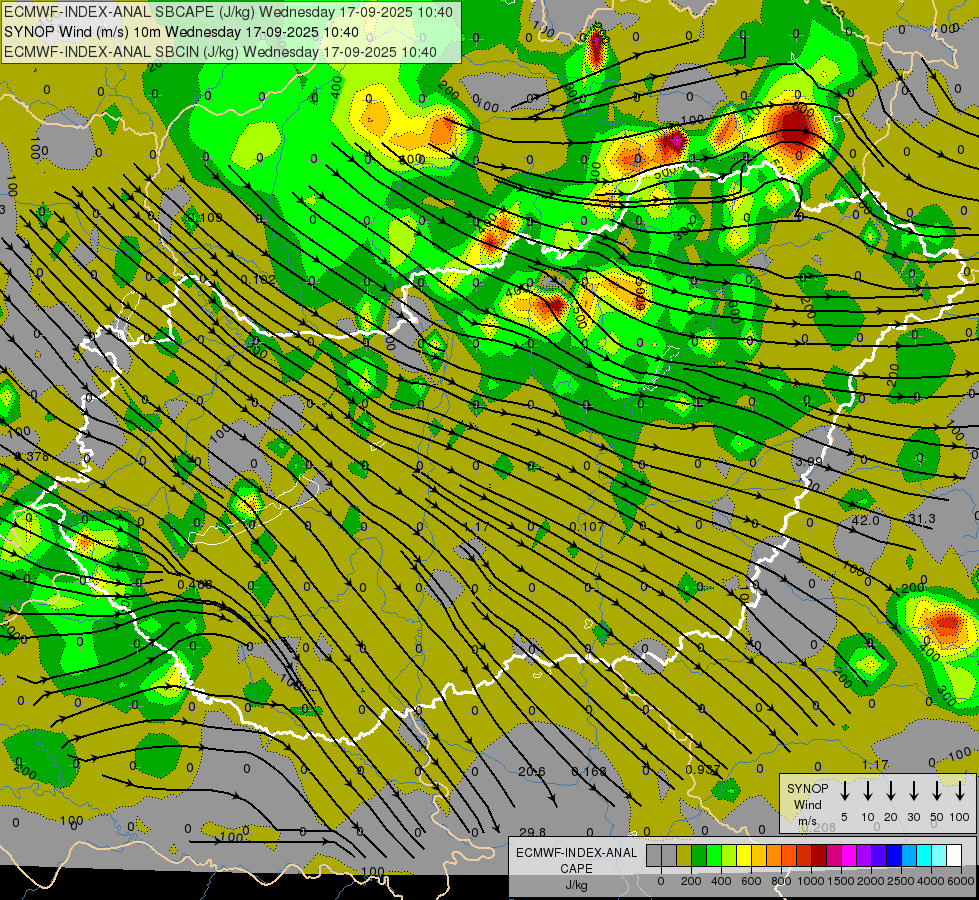The image size is (979, 900).
Task: Click the 10 m/s wind arrow in legend
Action: click(x=867, y=790)
